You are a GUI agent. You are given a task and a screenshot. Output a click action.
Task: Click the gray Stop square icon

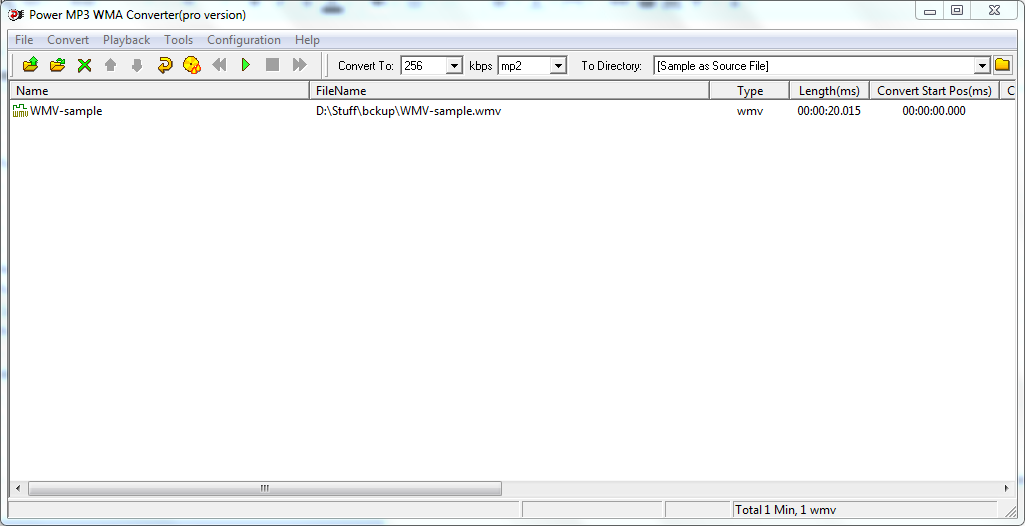[x=273, y=65]
